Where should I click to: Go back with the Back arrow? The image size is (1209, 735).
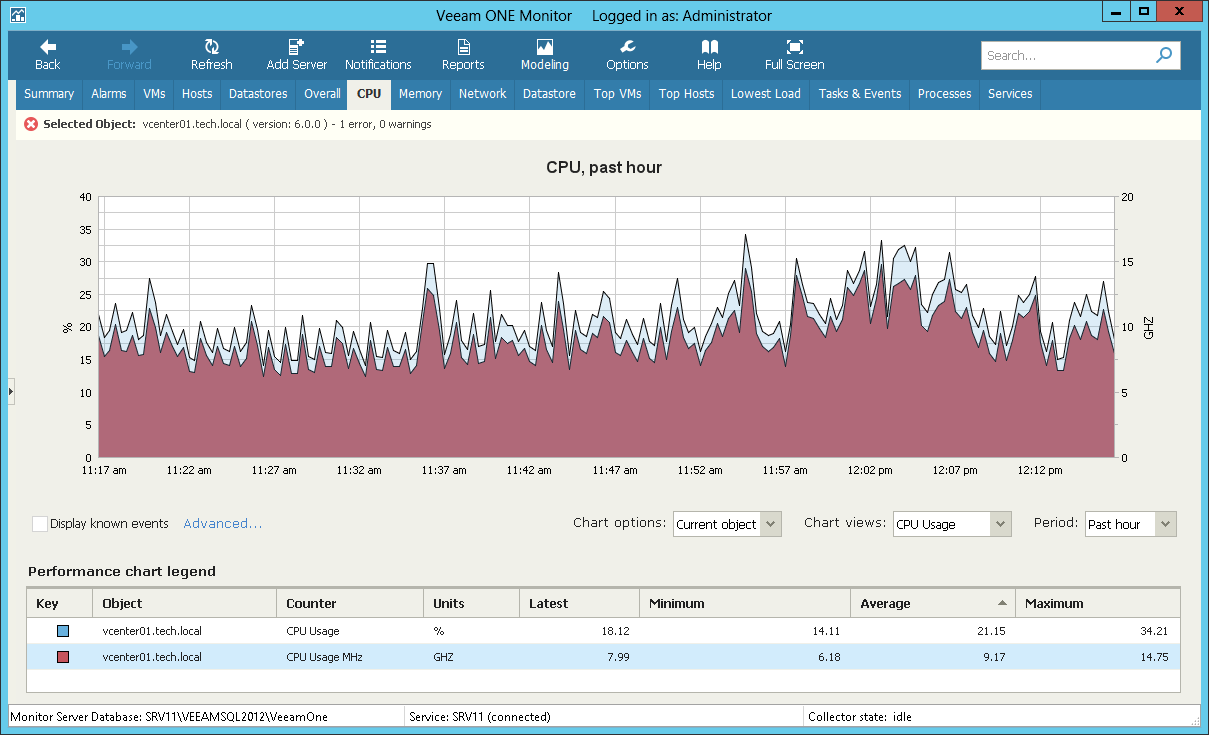click(x=47, y=55)
